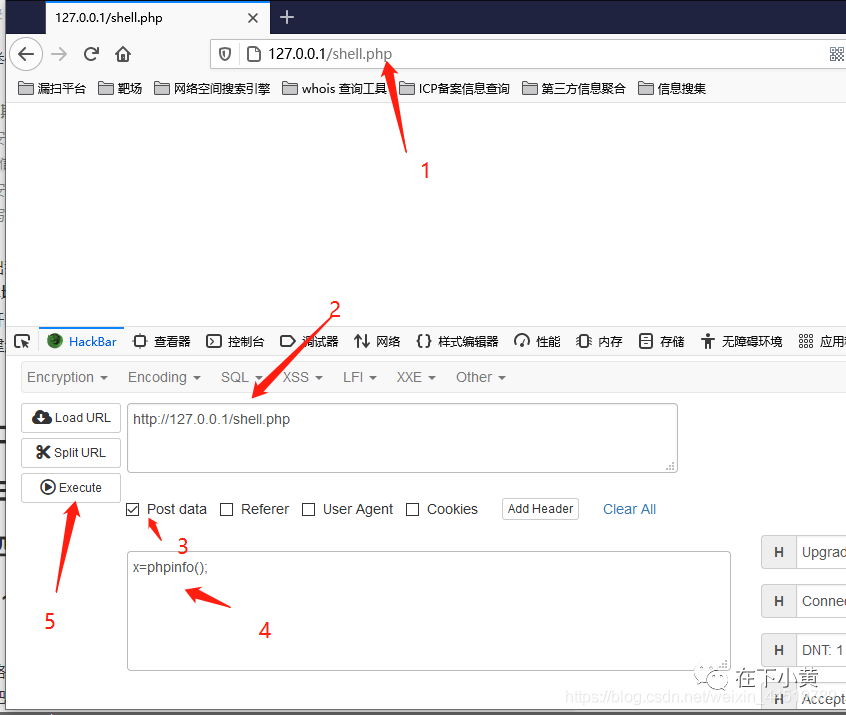846x715 pixels.
Task: Open the 网络空间搜索引擎 bookmark folder
Action: tap(212, 88)
